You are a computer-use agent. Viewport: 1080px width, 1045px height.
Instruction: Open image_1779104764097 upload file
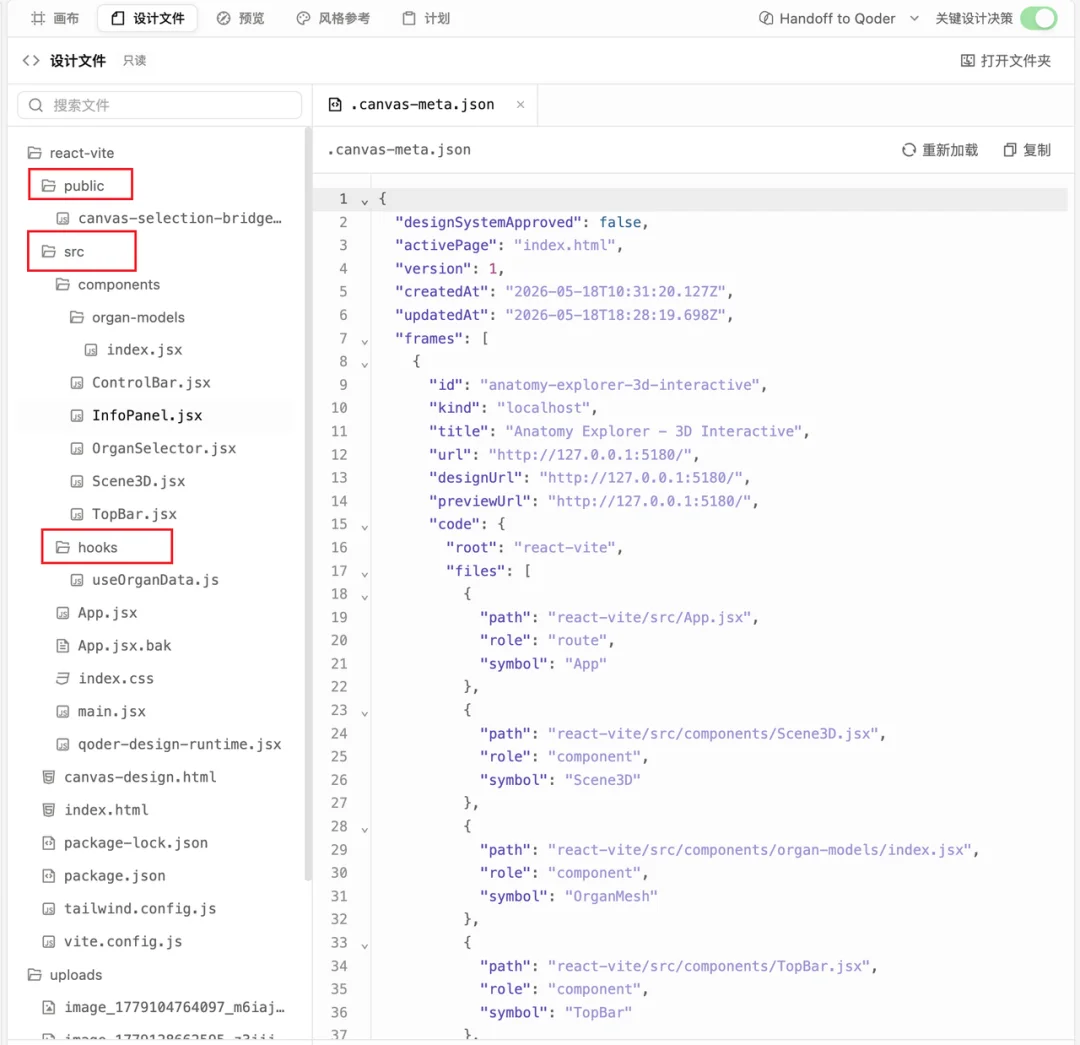[163, 1008]
